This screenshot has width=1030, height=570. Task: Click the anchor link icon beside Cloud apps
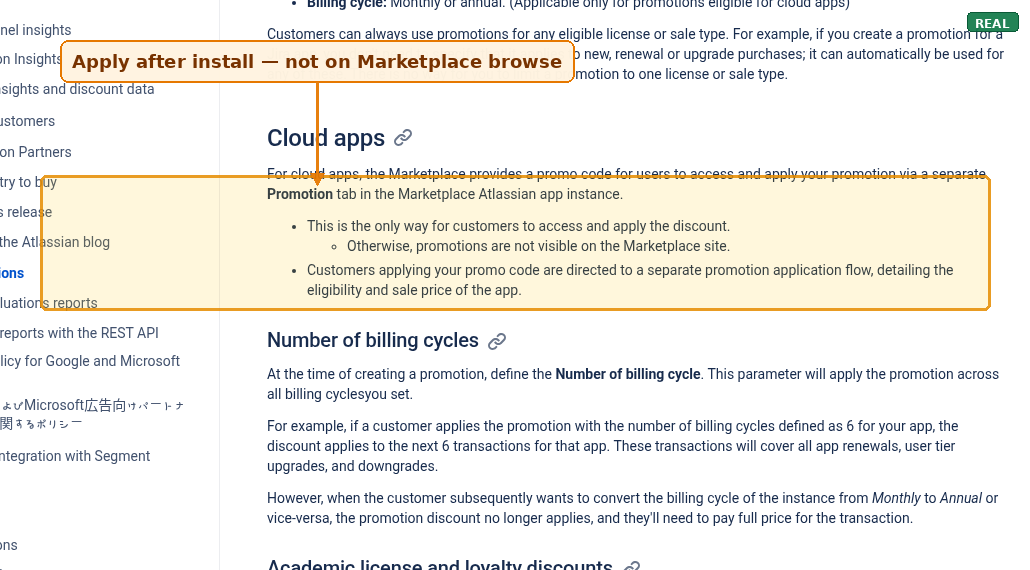tap(403, 137)
